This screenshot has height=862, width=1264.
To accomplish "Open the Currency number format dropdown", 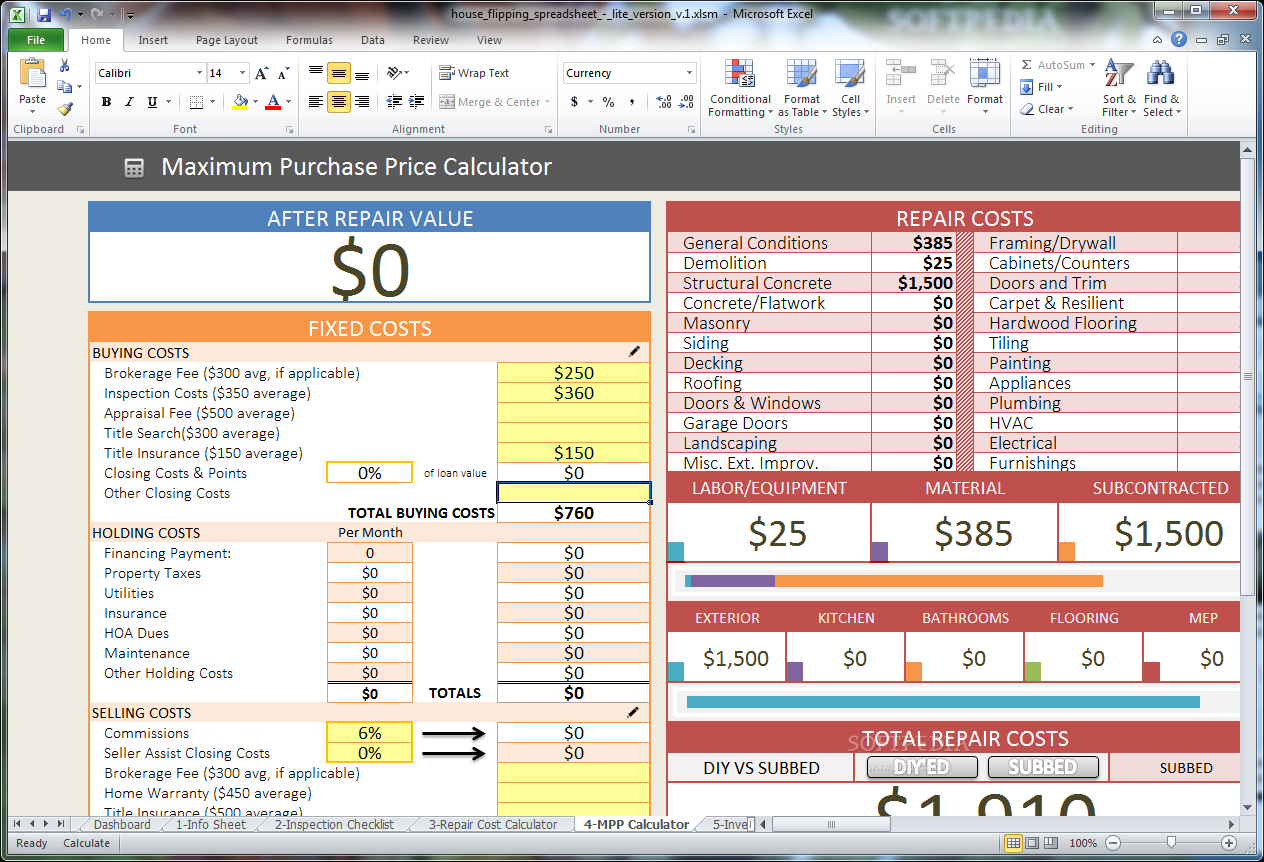I will [x=689, y=73].
